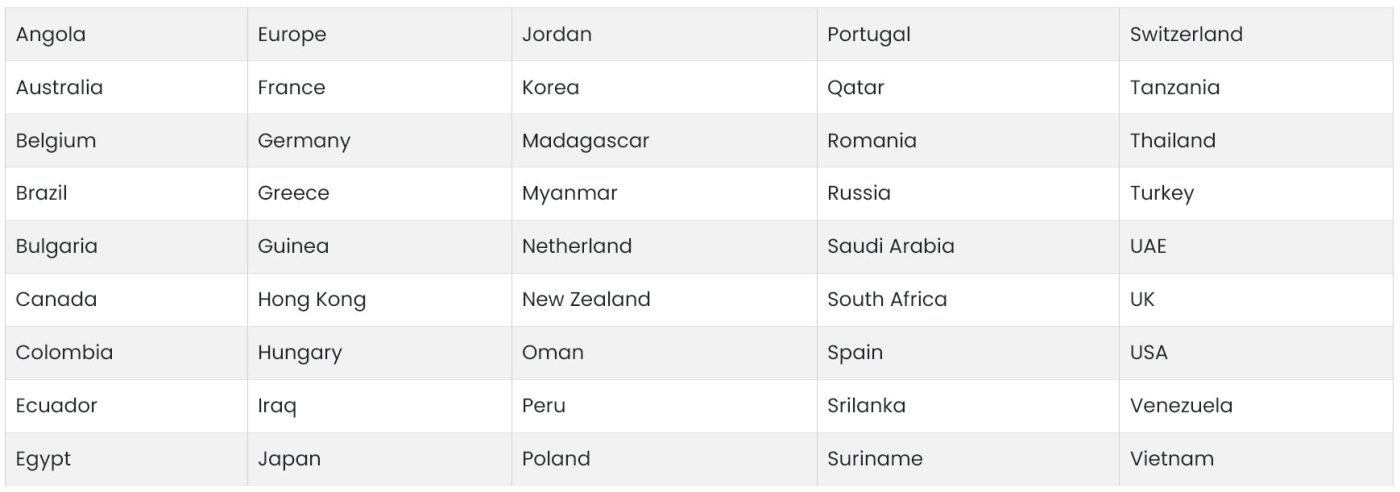This screenshot has width=1400, height=492.
Task: Select Saudi Arabia in the table
Action: click(x=891, y=246)
